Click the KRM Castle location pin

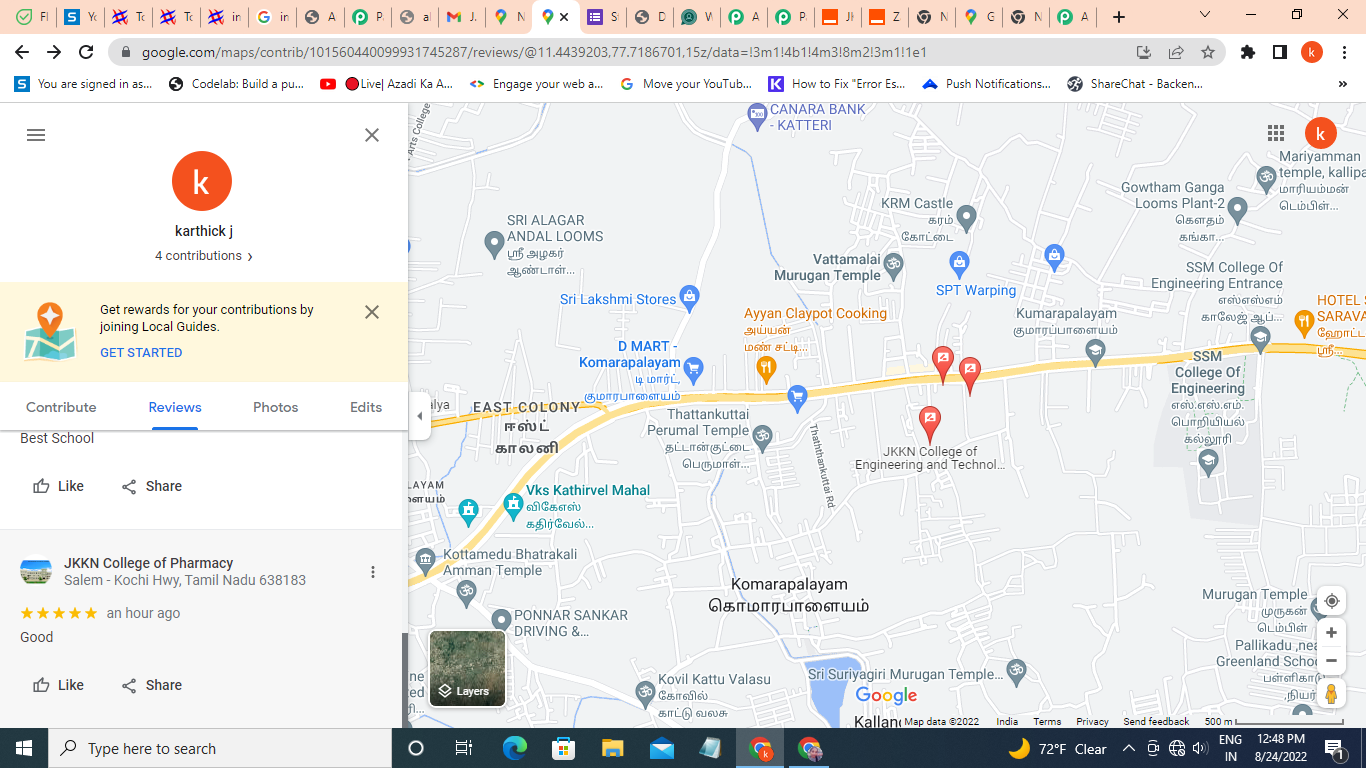(966, 216)
